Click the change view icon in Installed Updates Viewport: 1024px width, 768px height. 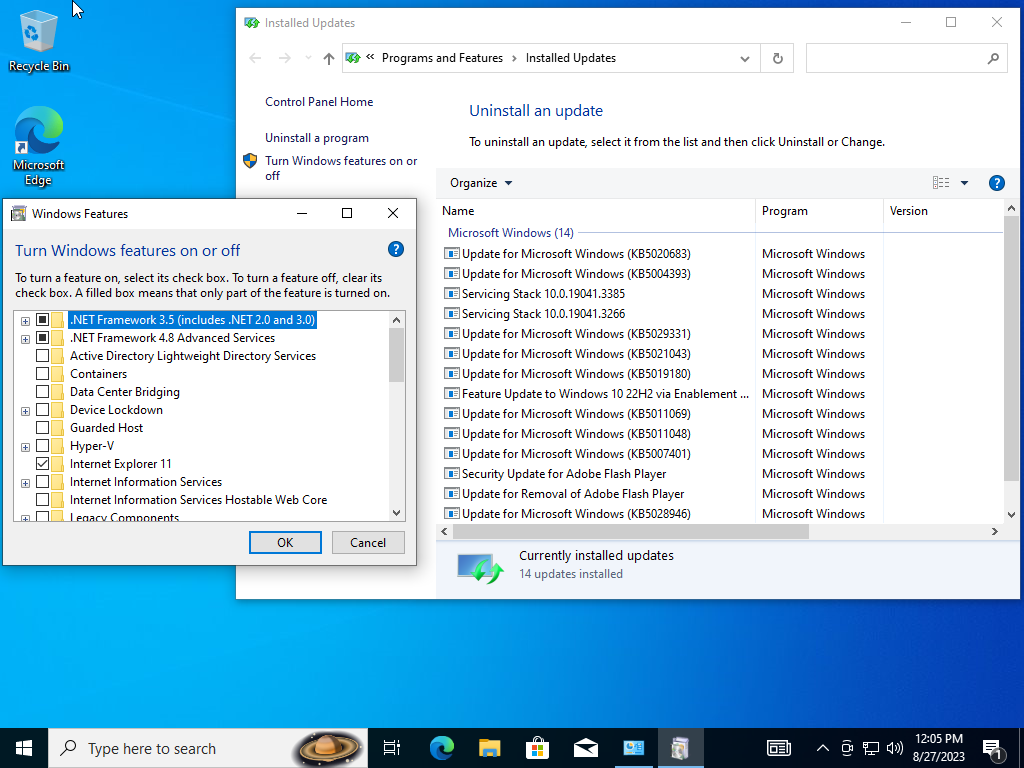pyautogui.click(x=940, y=183)
